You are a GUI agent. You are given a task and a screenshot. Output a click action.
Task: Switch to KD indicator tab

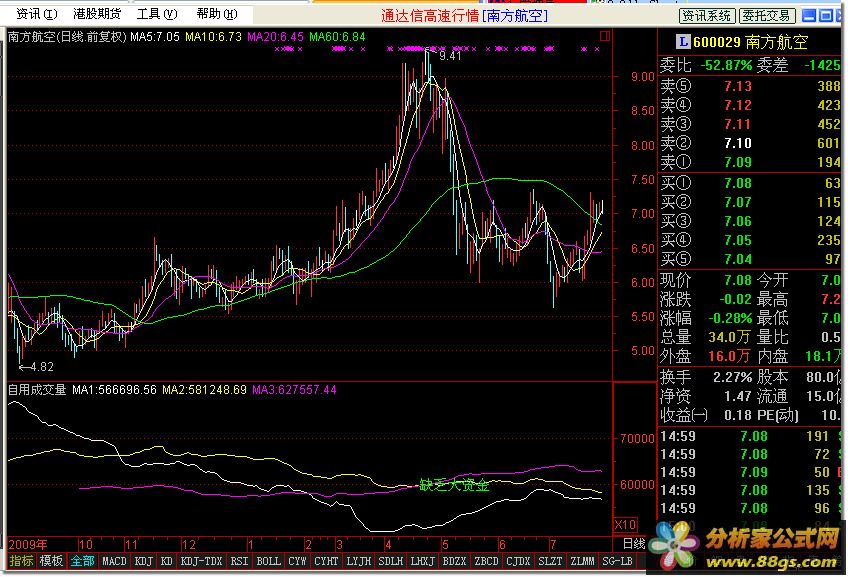click(167, 561)
